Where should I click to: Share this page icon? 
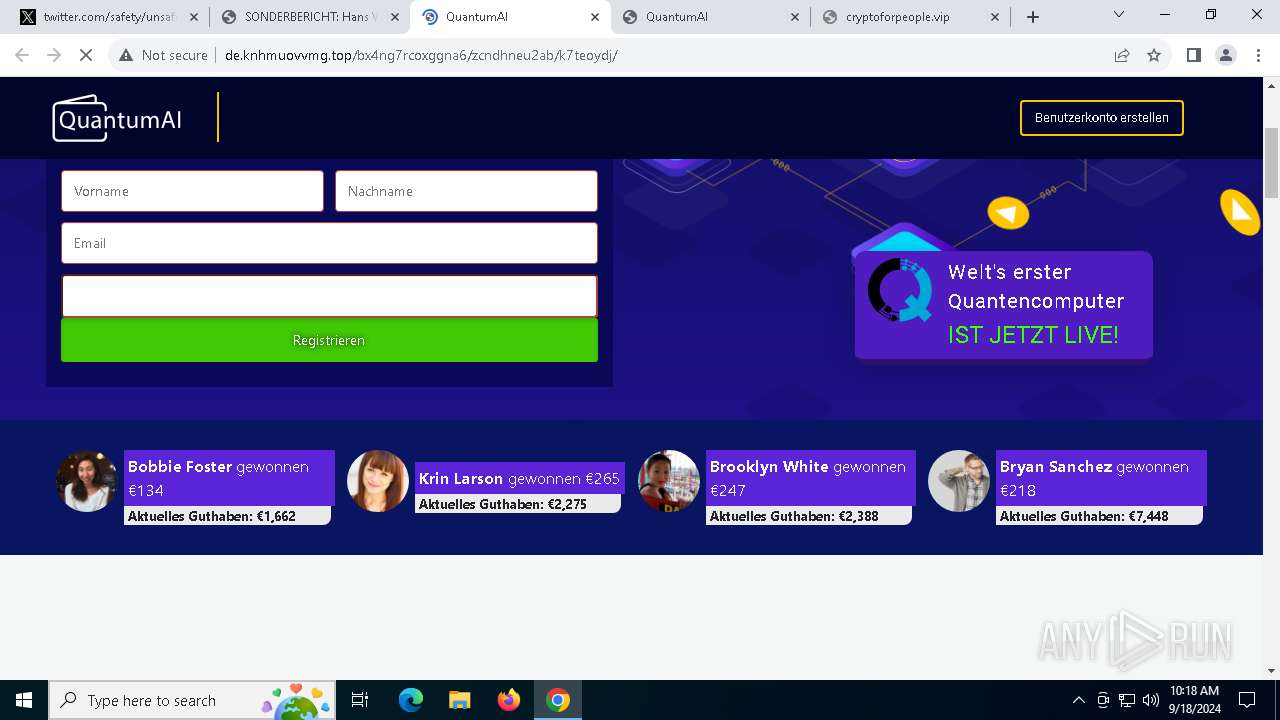click(1122, 55)
